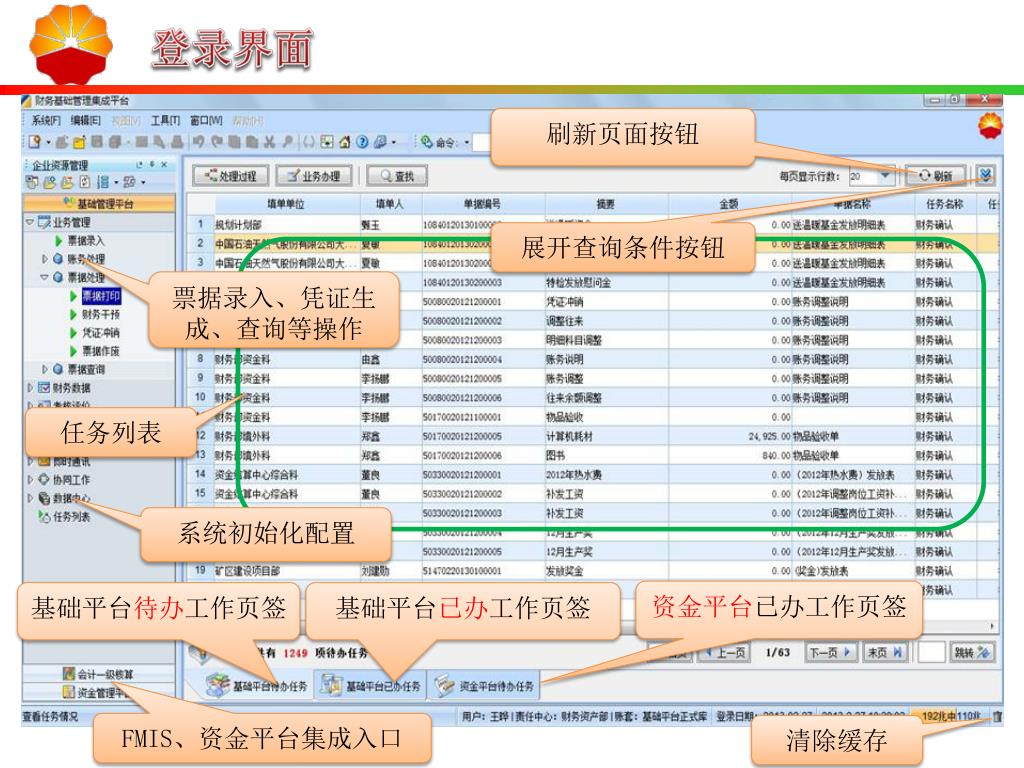Click first icon in 企业资源管理 panel toolbar
The height and width of the screenshot is (768, 1024).
click(32, 182)
